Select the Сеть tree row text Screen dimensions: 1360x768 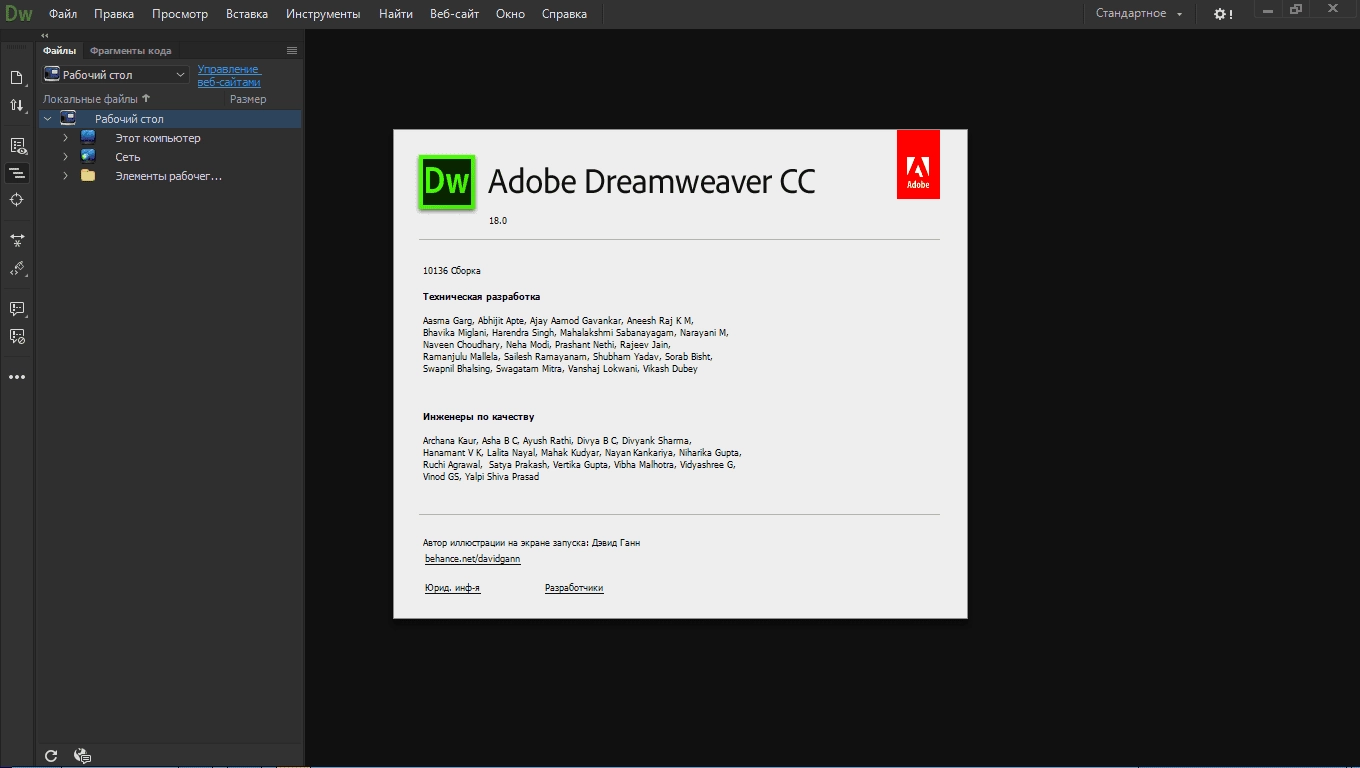pos(127,157)
